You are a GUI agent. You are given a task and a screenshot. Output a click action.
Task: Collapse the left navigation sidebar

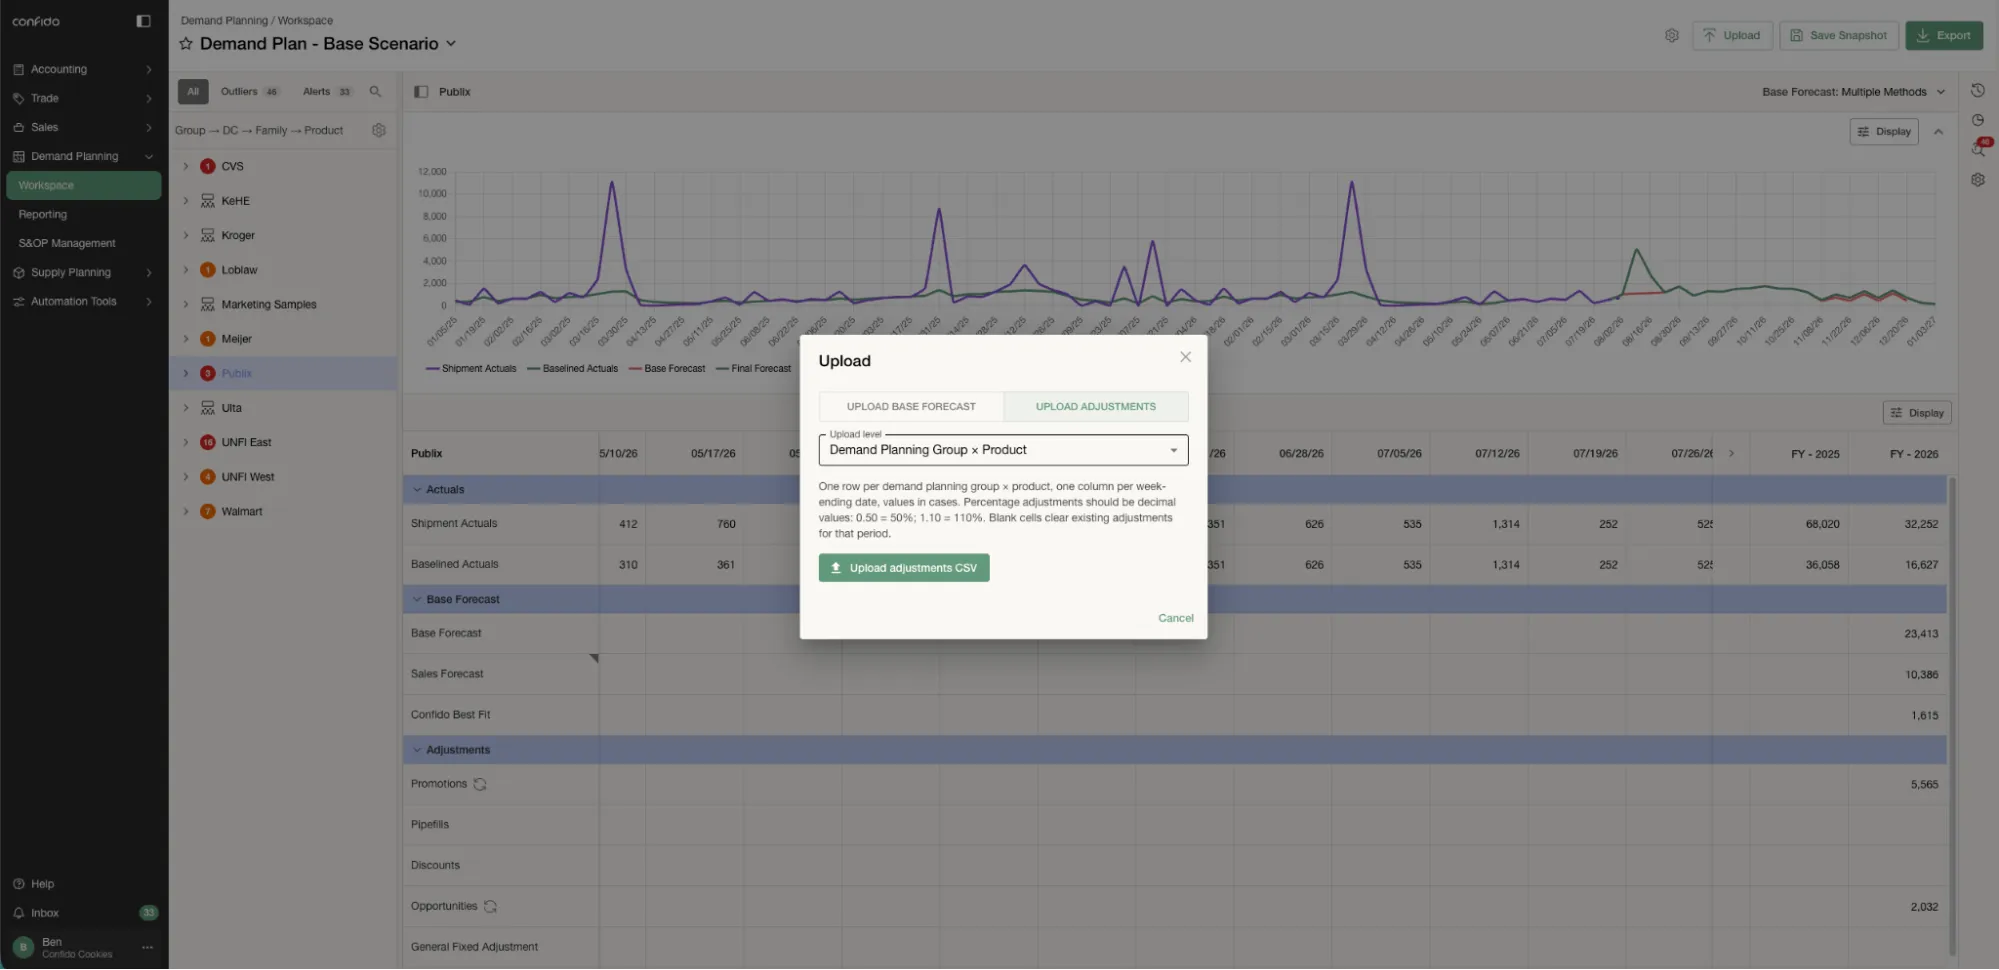[143, 21]
